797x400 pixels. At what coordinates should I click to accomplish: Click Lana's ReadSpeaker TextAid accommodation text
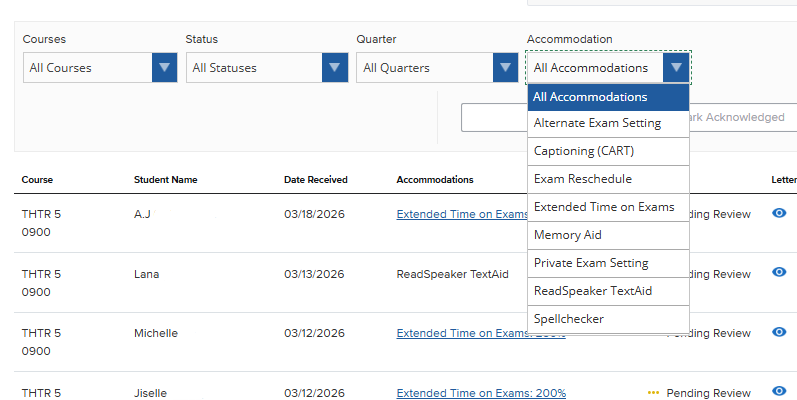click(x=452, y=274)
